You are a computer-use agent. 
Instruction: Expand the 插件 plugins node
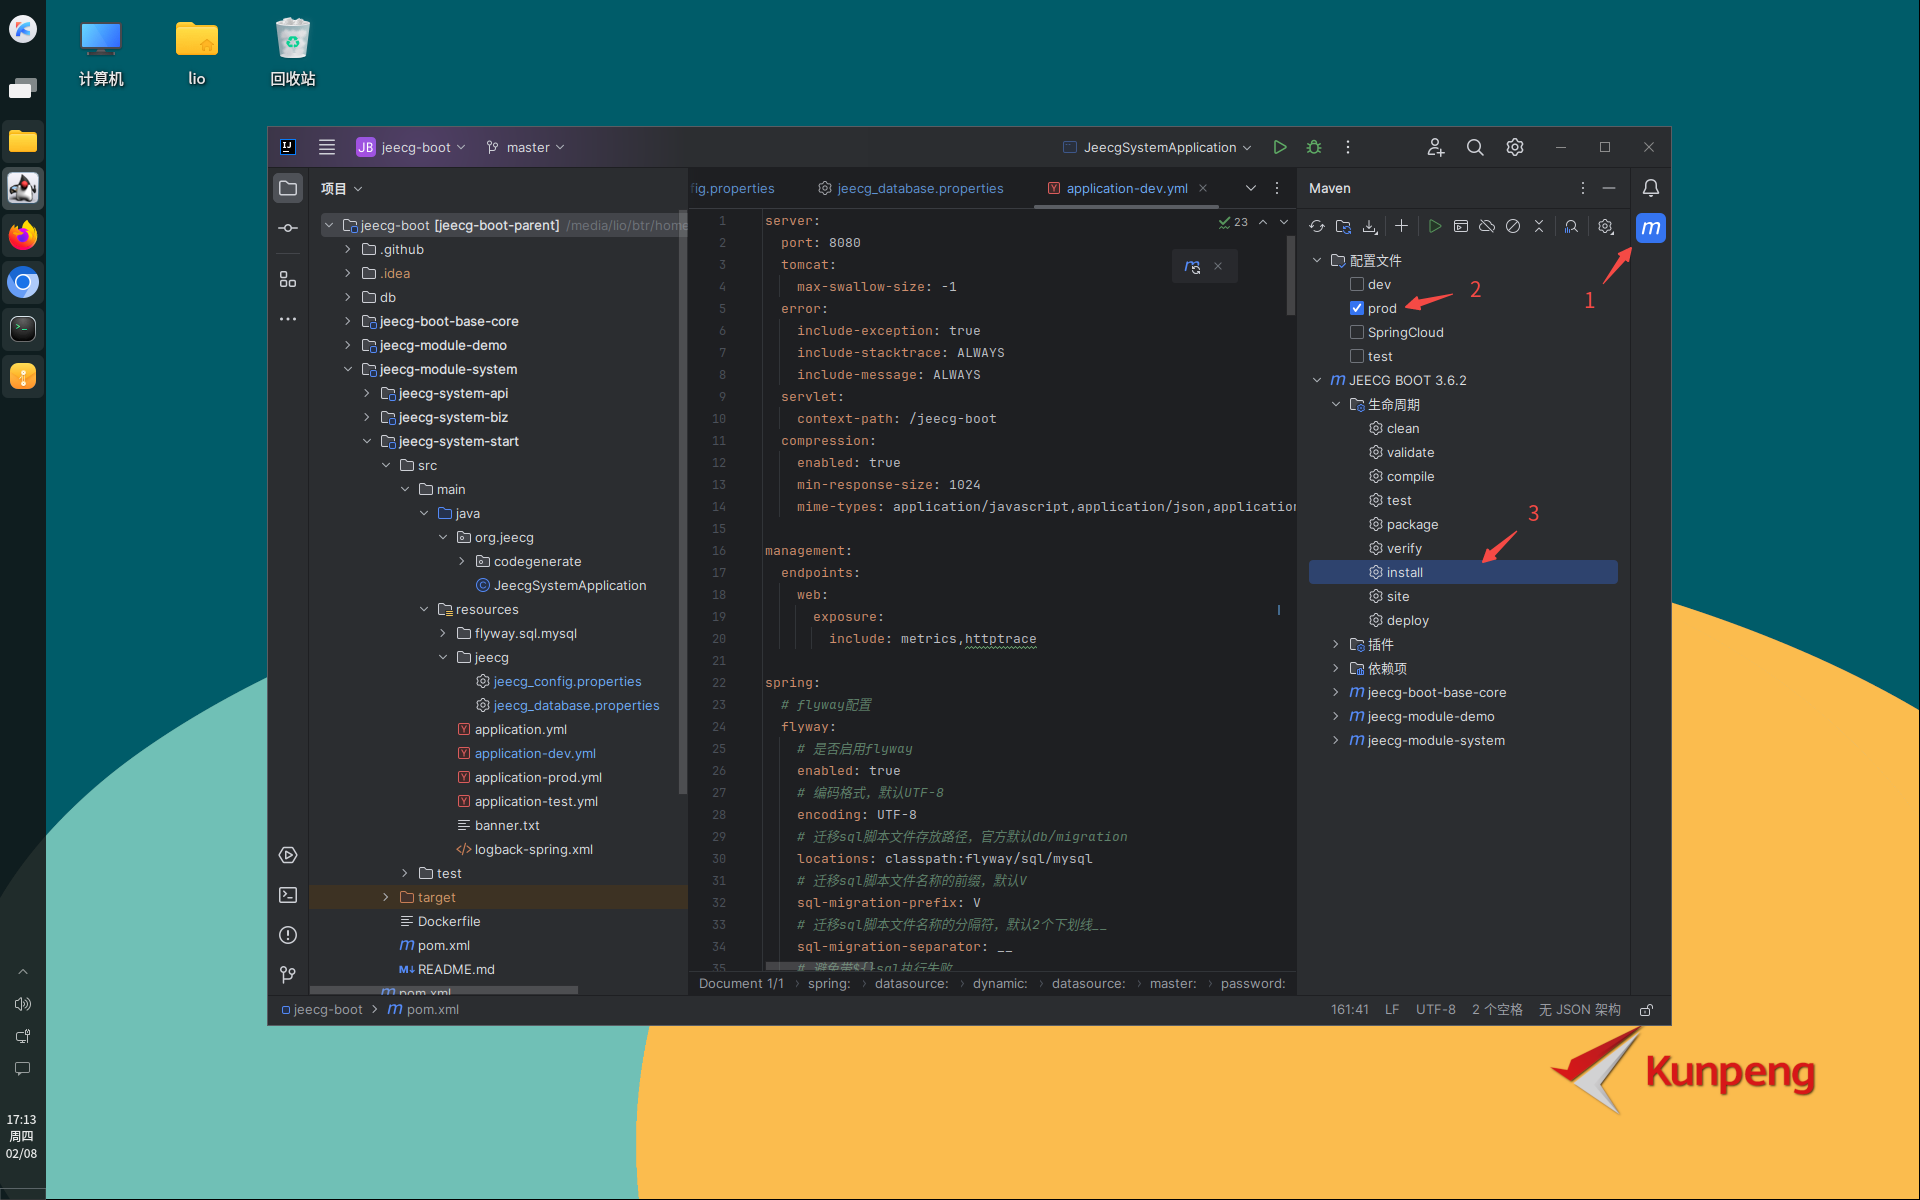(1336, 644)
